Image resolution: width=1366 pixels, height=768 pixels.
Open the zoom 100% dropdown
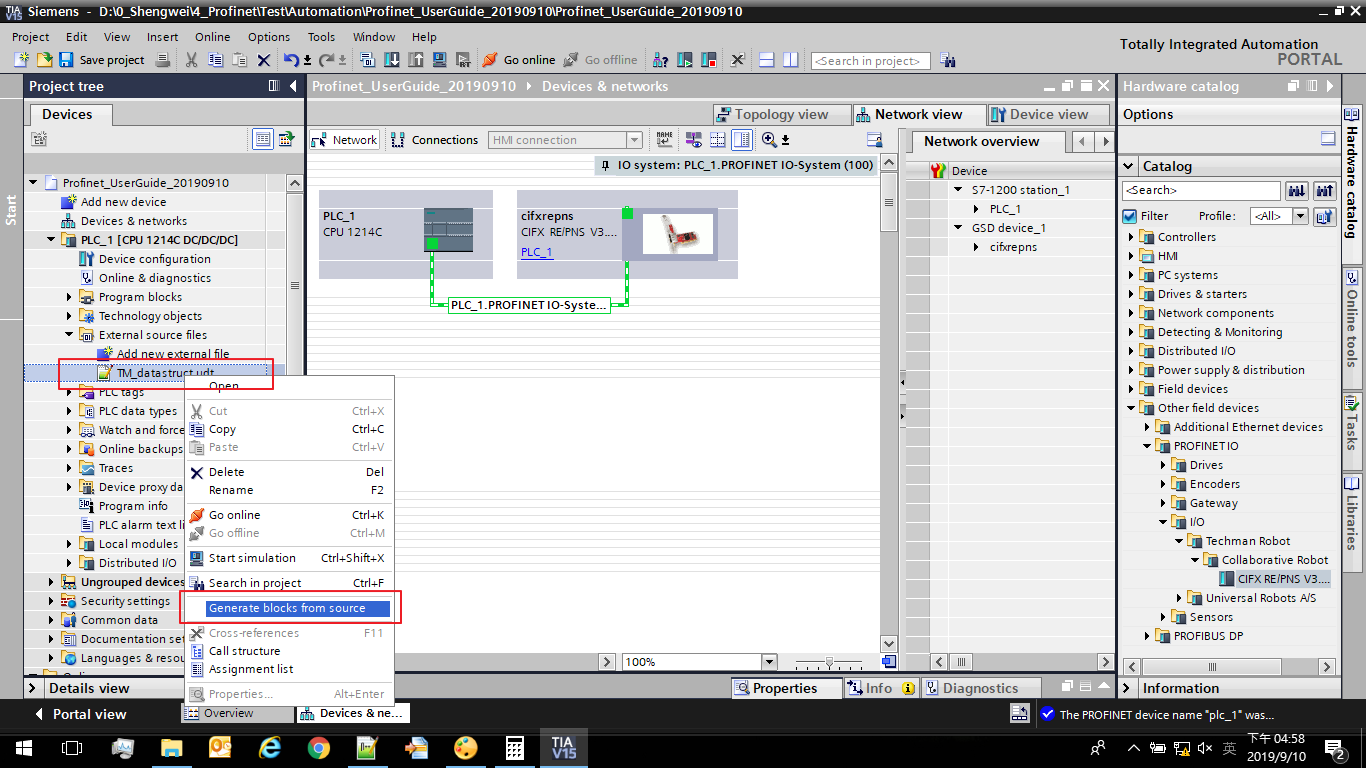tap(769, 662)
